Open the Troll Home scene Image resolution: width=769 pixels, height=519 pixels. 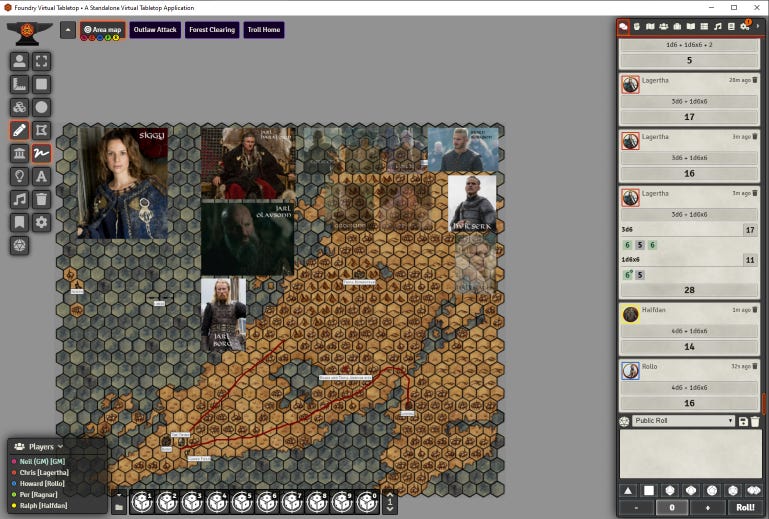264,30
